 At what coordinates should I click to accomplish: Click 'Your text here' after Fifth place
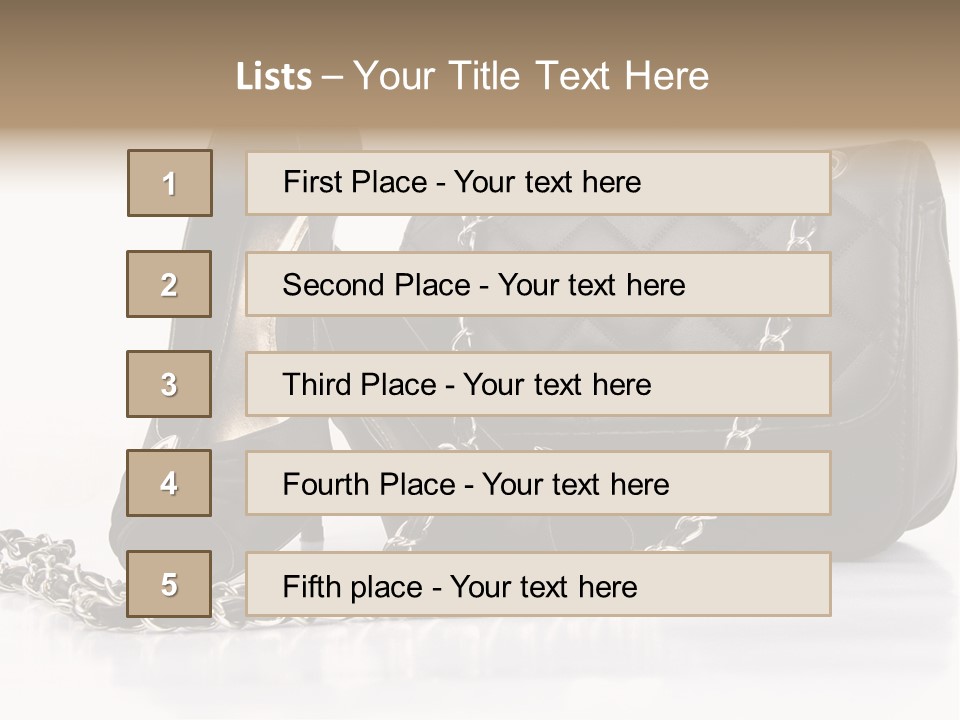544,587
